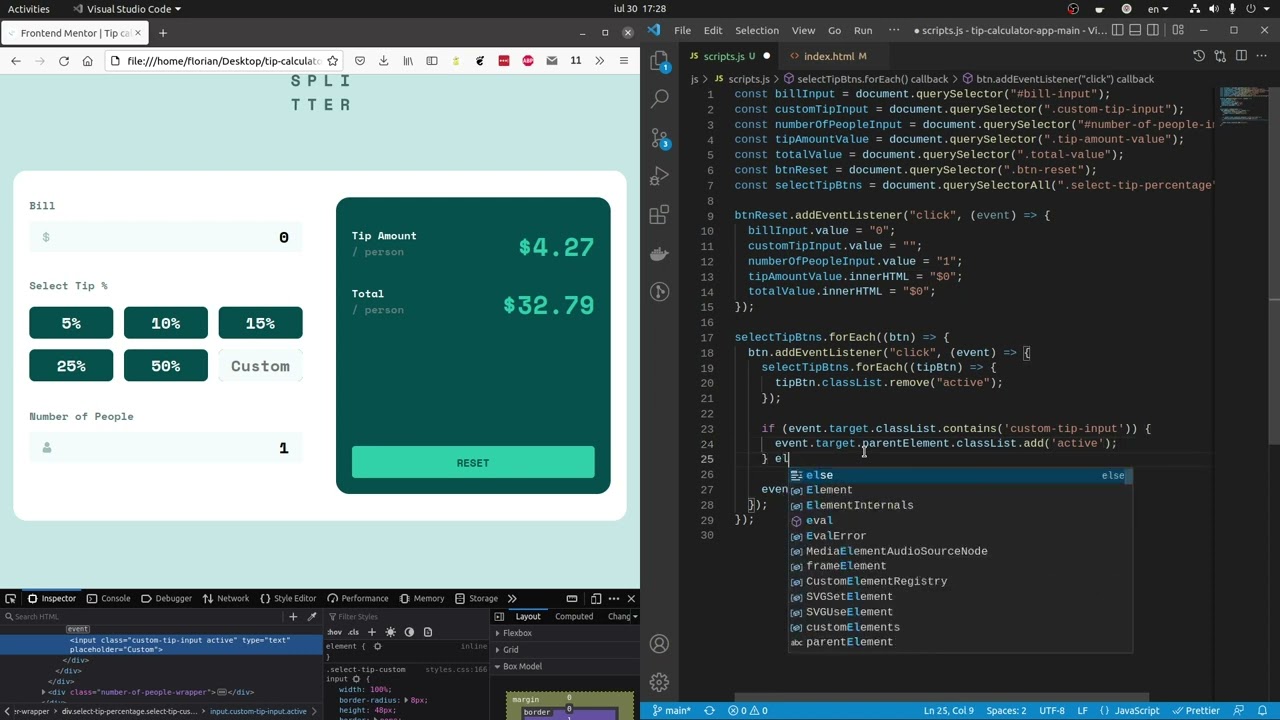This screenshot has height=720, width=1280.
Task: Bookmark this page with the star icon
Action: coord(333,61)
